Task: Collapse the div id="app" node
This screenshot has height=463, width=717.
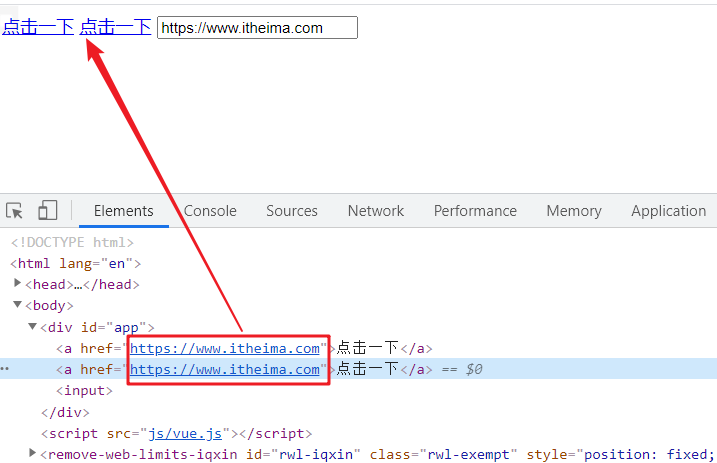Action: point(33,327)
